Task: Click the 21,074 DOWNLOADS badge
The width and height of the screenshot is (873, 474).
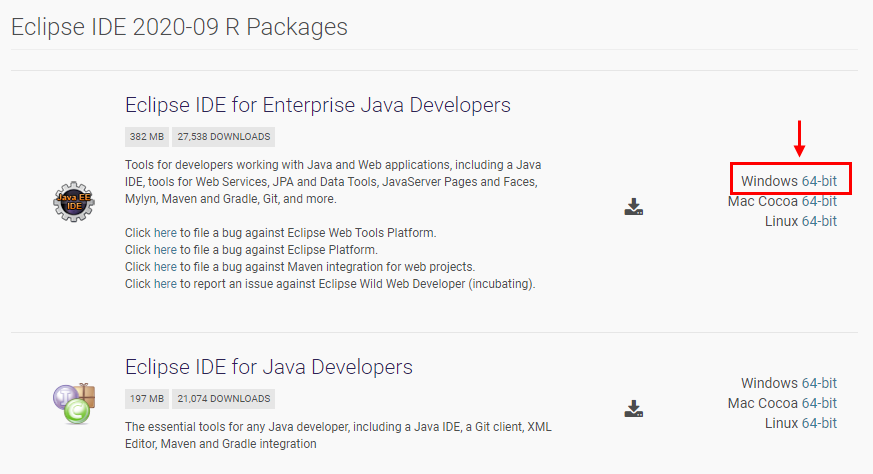Action: [x=223, y=399]
